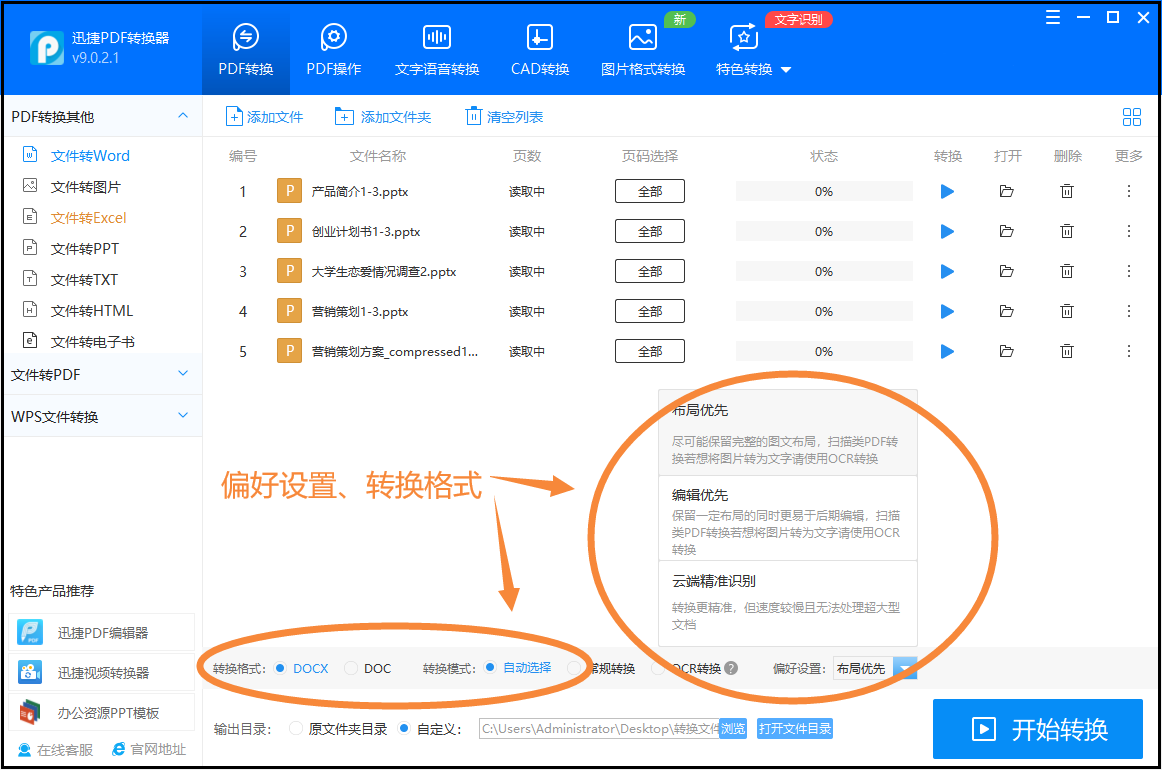Set page range 全部 for 产品简介1-3.pptx
The image size is (1162, 770).
tap(650, 192)
